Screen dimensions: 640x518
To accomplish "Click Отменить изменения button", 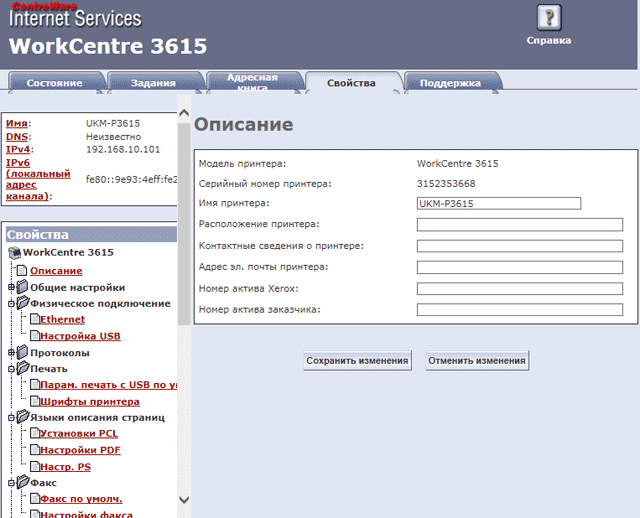I will click(x=477, y=360).
